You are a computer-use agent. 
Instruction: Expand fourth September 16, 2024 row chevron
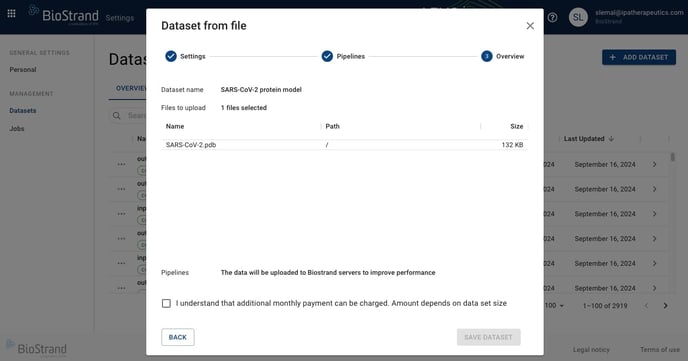point(655,239)
